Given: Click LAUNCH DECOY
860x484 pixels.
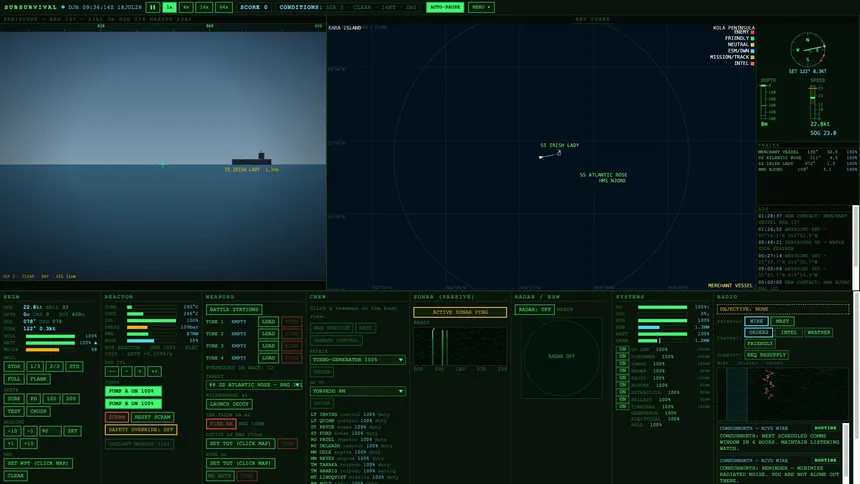Looking at the screenshot, I should 229,404.
